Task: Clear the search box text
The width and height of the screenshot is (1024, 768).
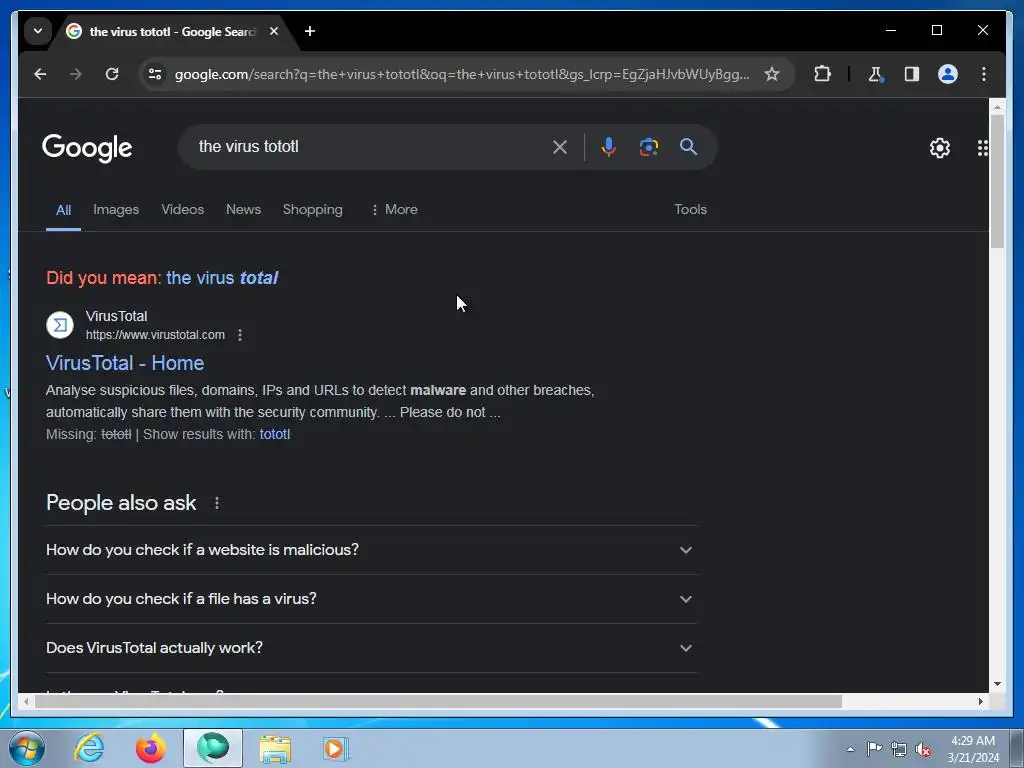Action: (560, 147)
